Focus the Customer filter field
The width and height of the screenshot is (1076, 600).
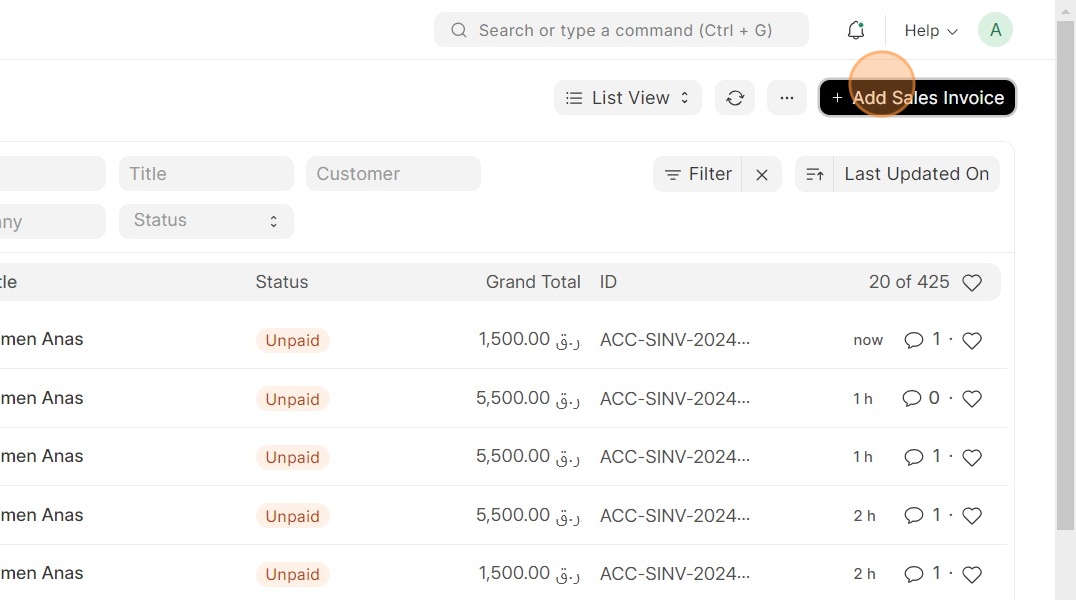(x=393, y=174)
